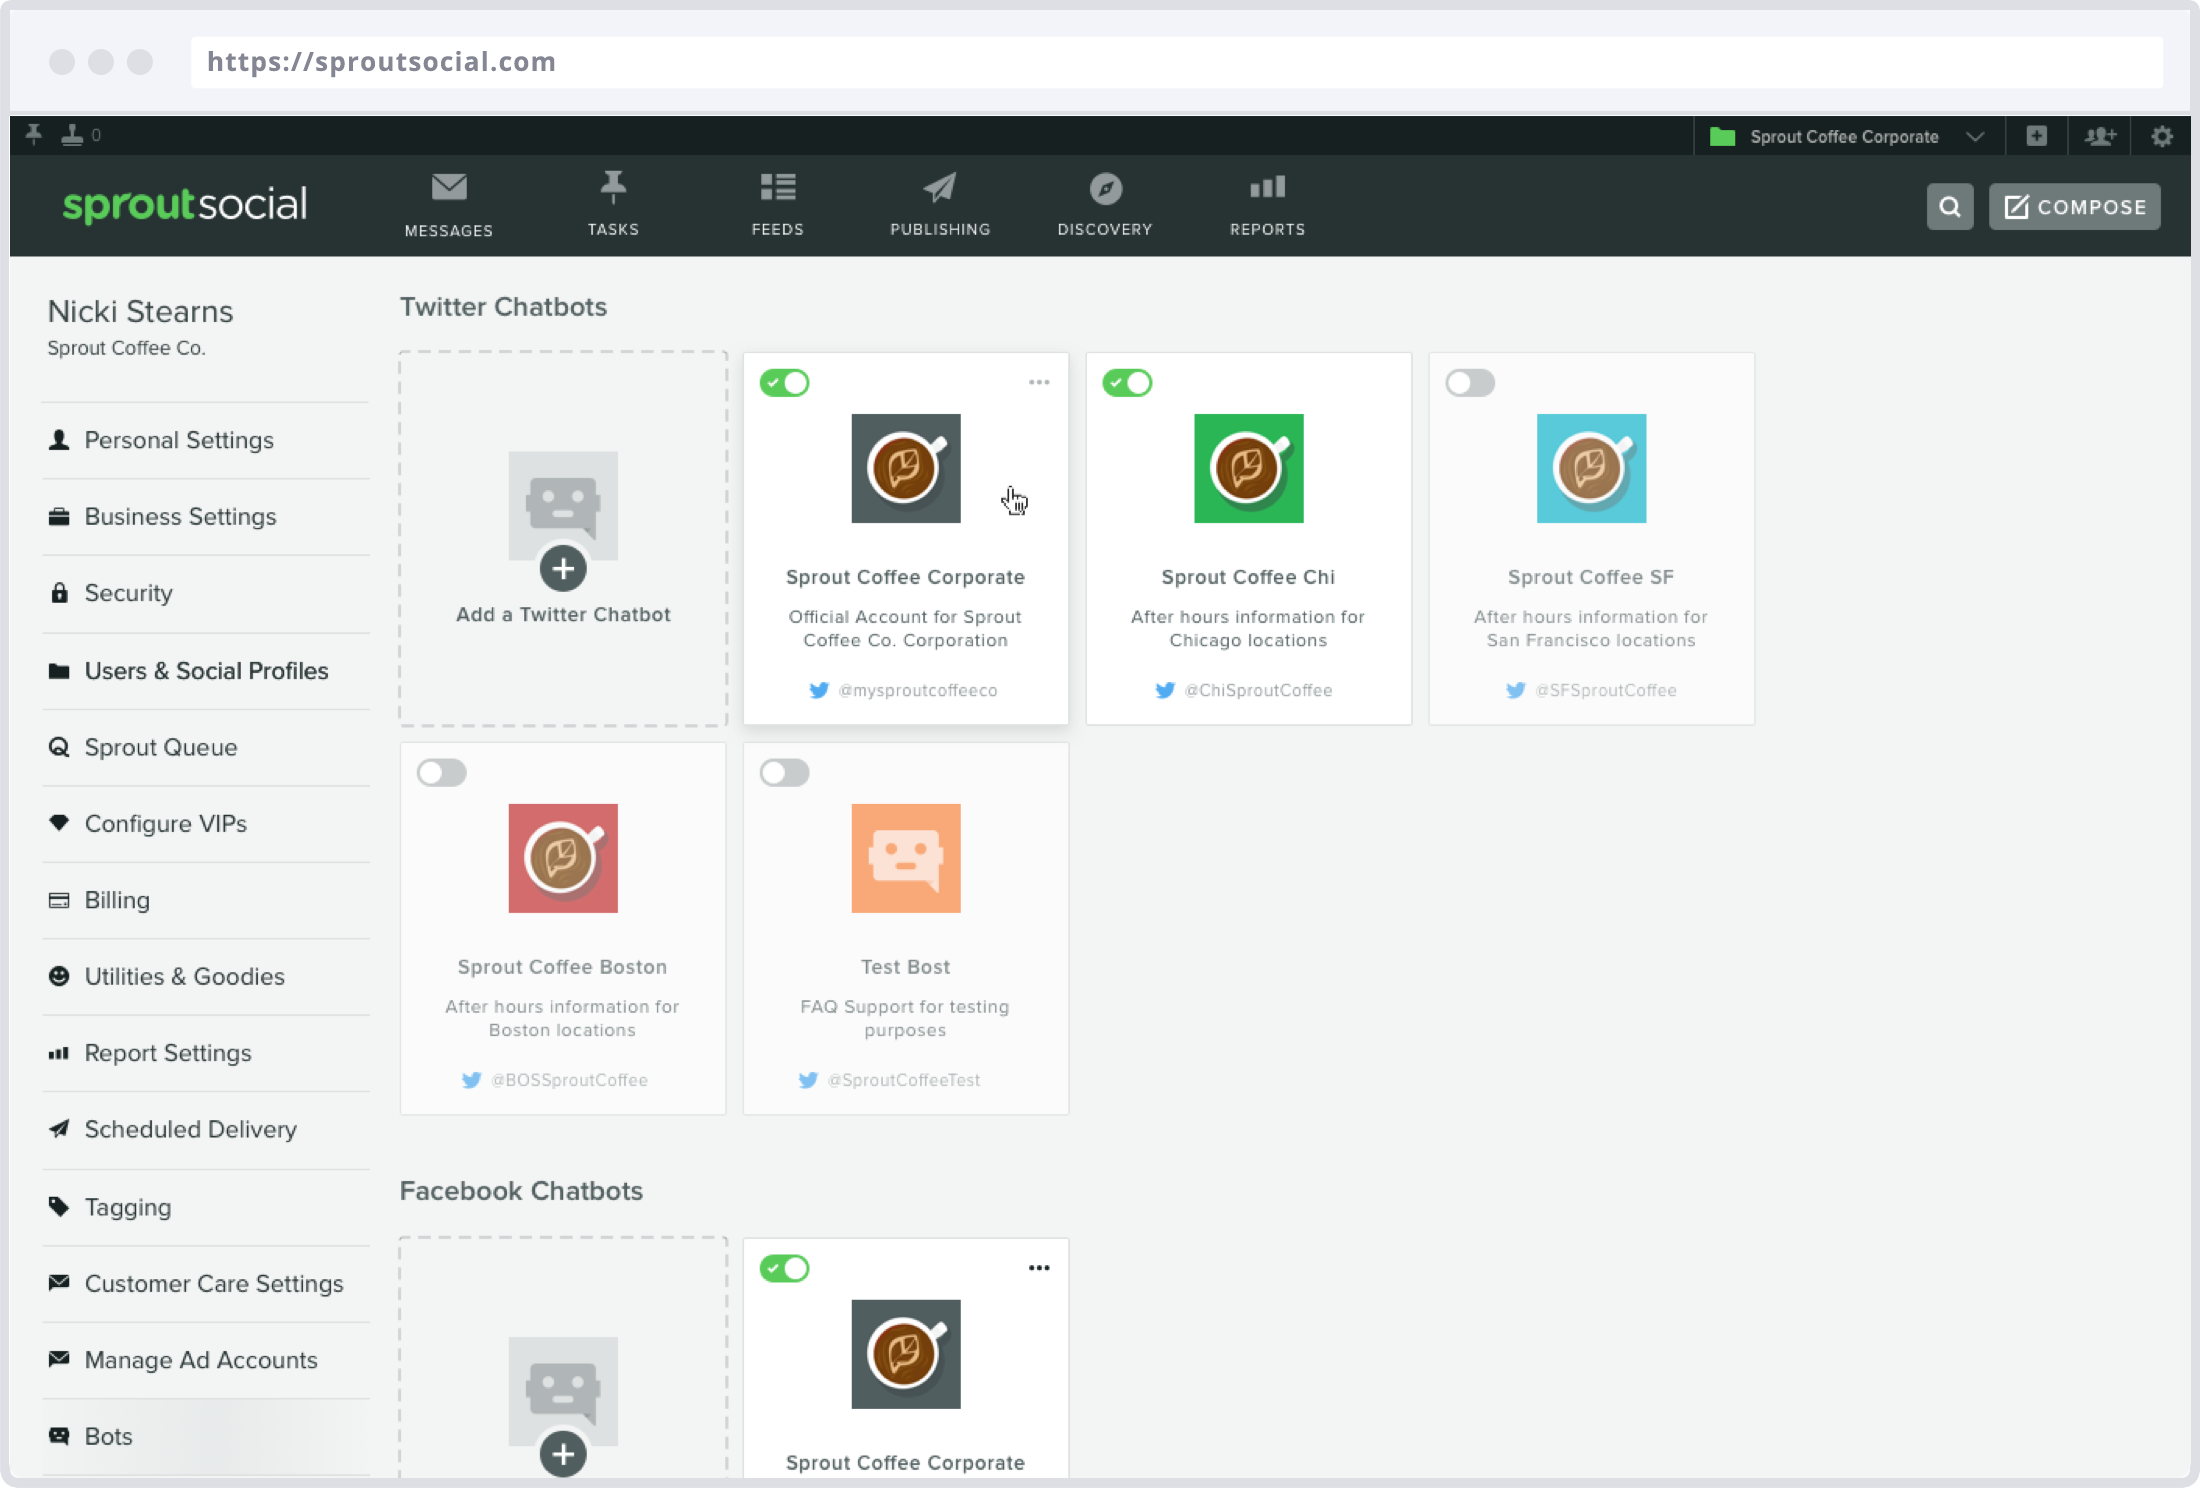Click the browser address bar

pyautogui.click(x=1176, y=62)
